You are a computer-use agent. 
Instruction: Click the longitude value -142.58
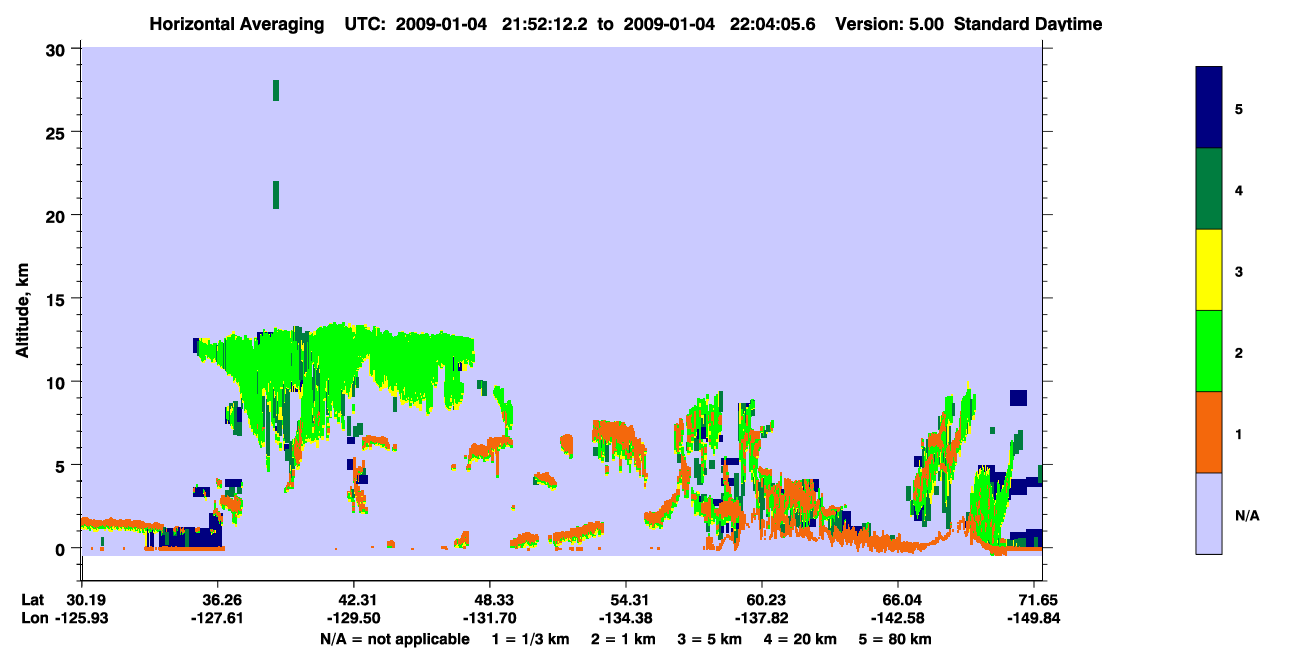pyautogui.click(x=898, y=619)
